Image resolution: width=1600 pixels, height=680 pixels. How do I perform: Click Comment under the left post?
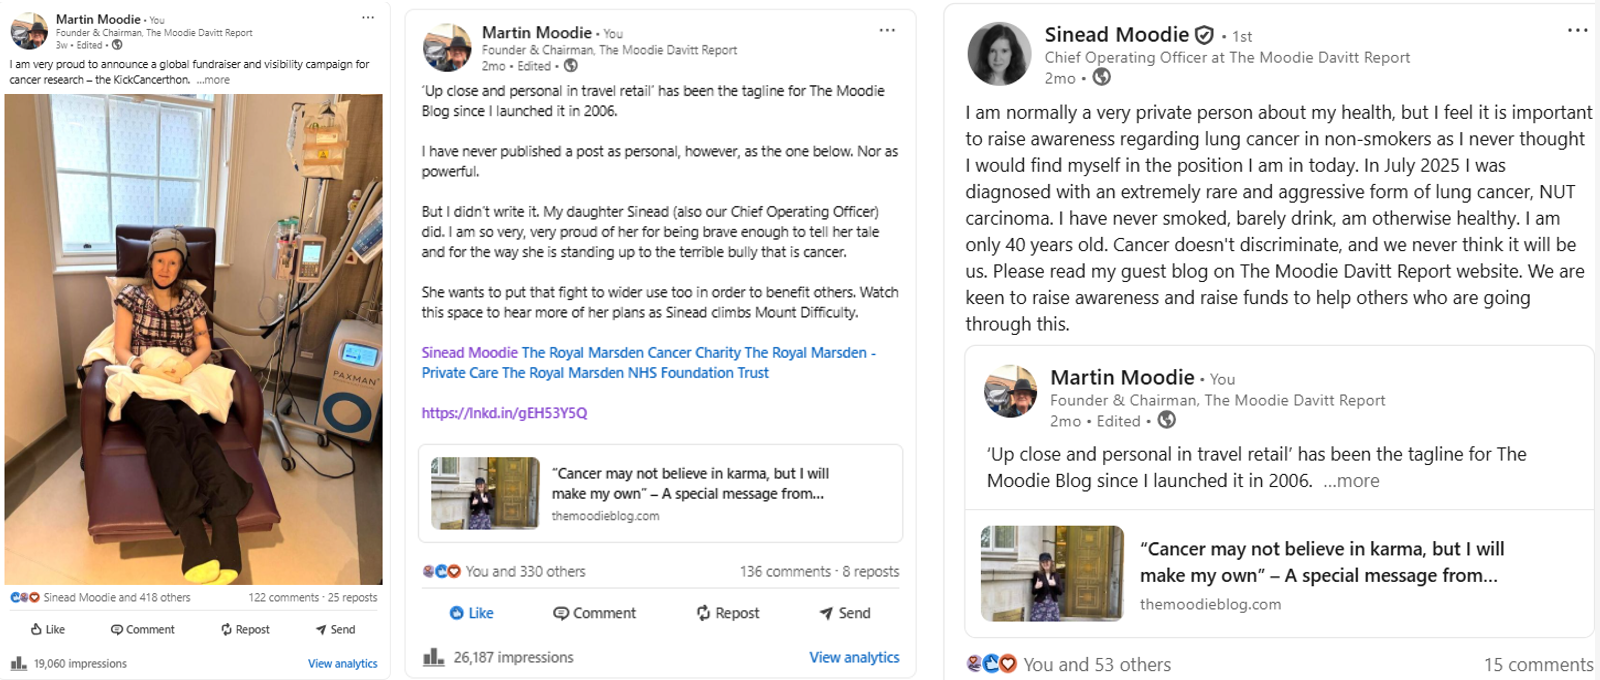[142, 629]
